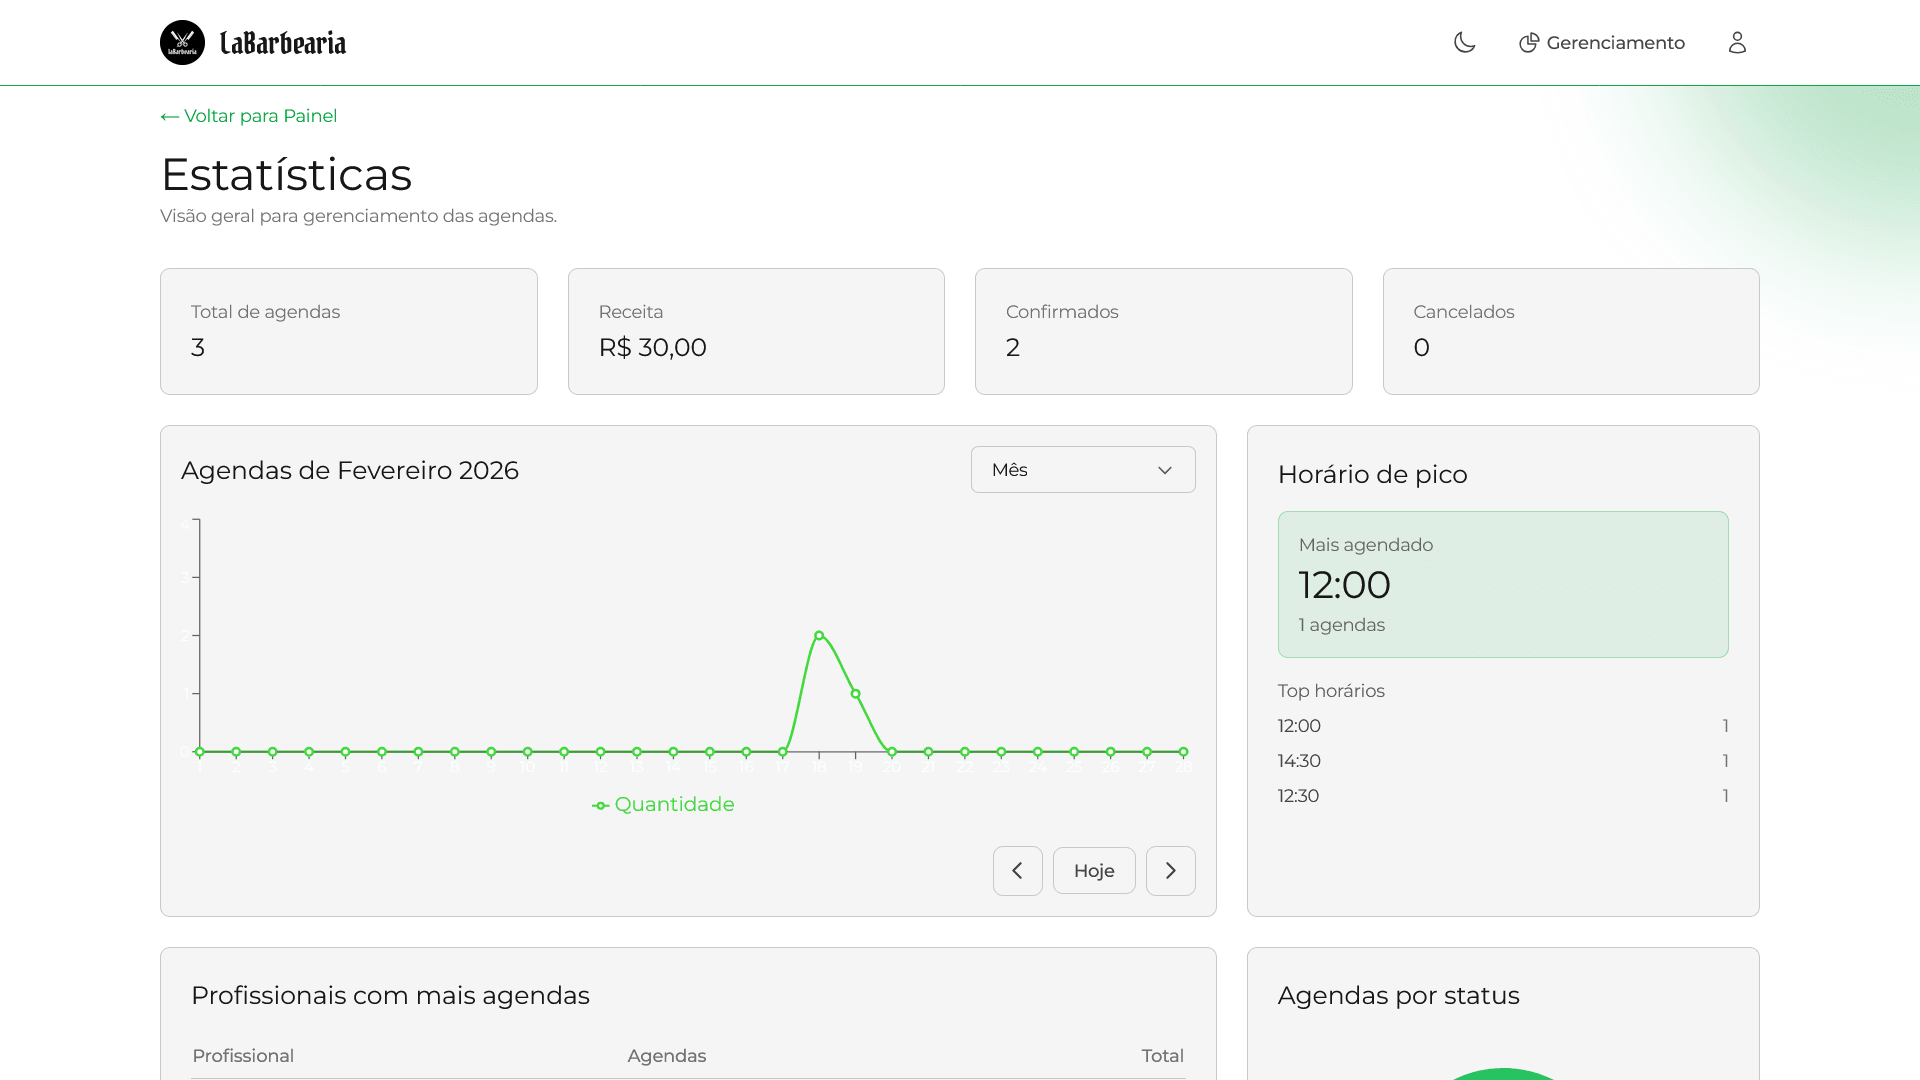Click the 12:00 row in Top horários
The width and height of the screenshot is (1920, 1080).
[1503, 726]
